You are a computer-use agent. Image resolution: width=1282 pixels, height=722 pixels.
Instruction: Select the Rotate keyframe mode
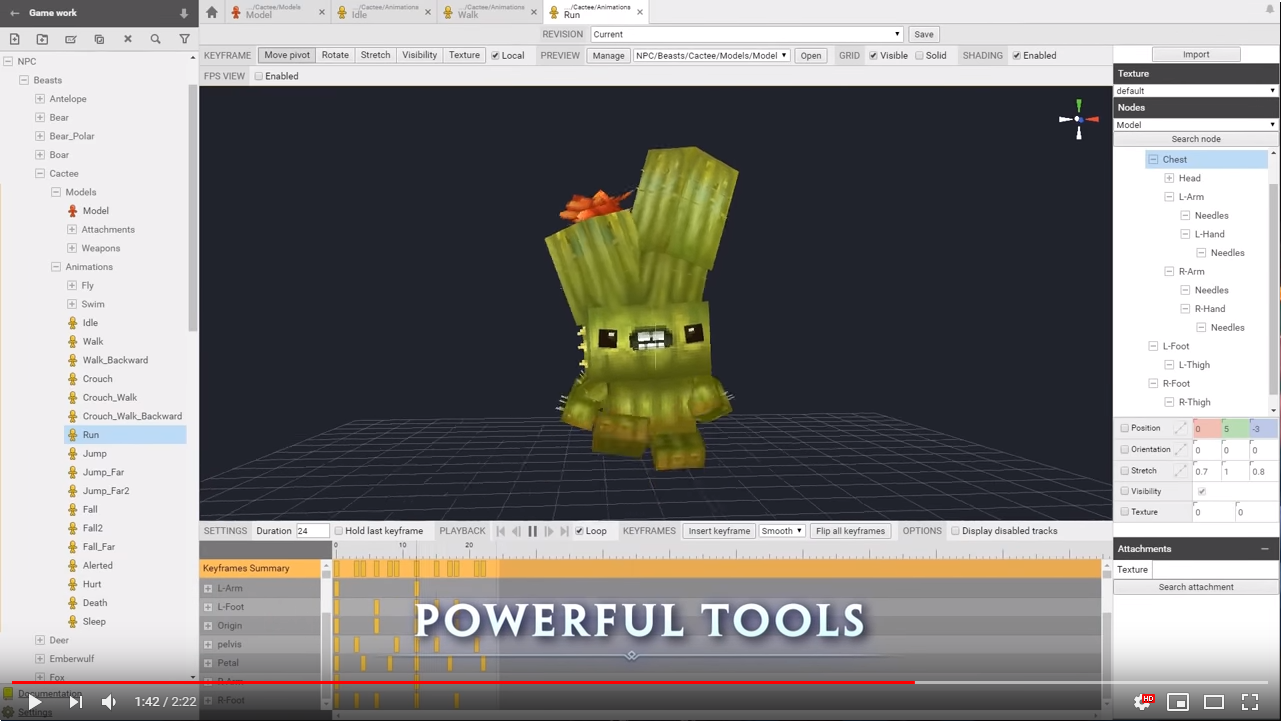[335, 55]
